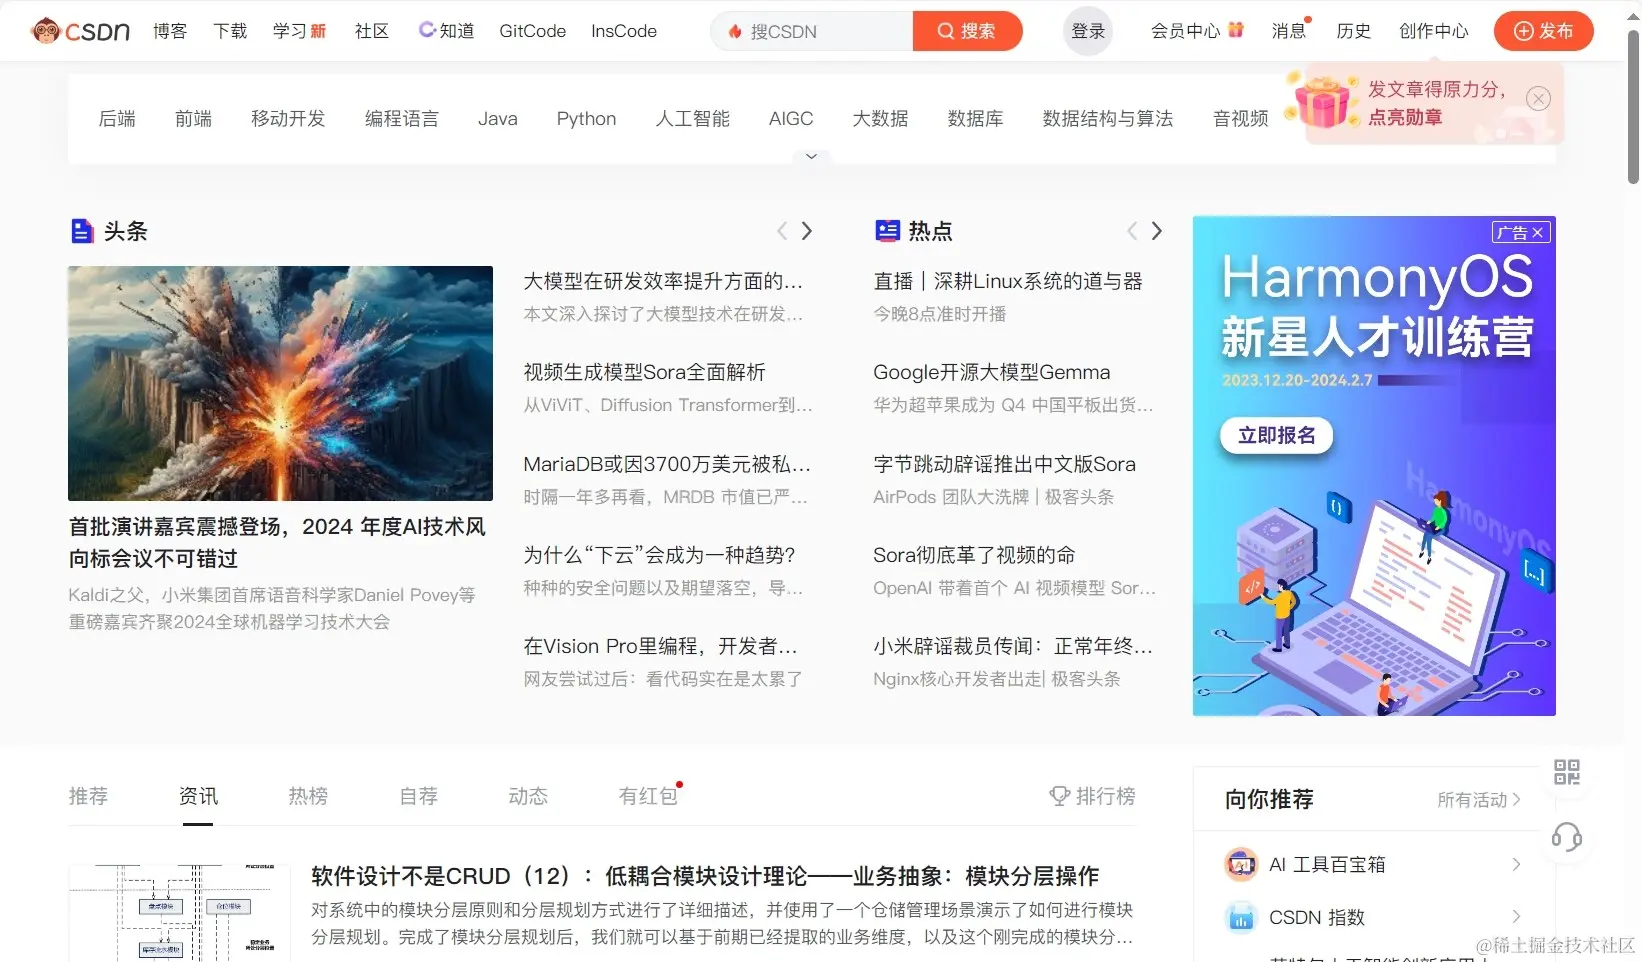Open the InsCode link

624,31
